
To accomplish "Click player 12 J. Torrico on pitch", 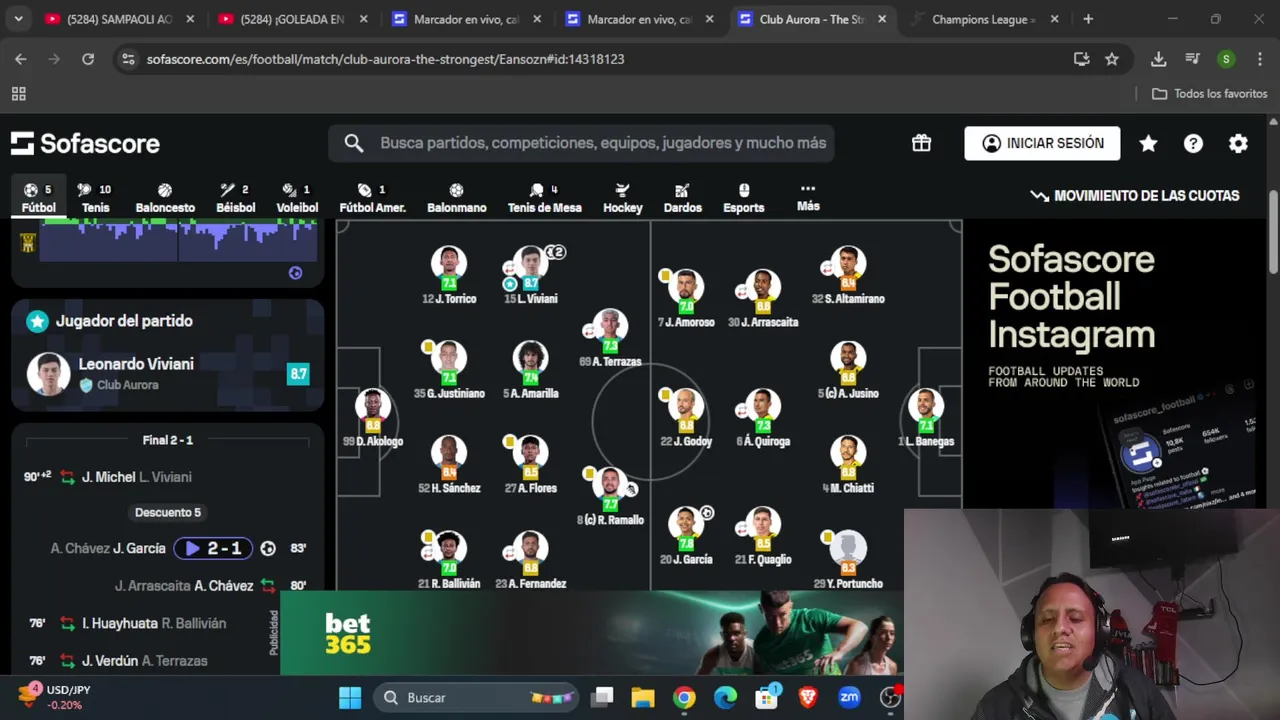I will tap(449, 276).
